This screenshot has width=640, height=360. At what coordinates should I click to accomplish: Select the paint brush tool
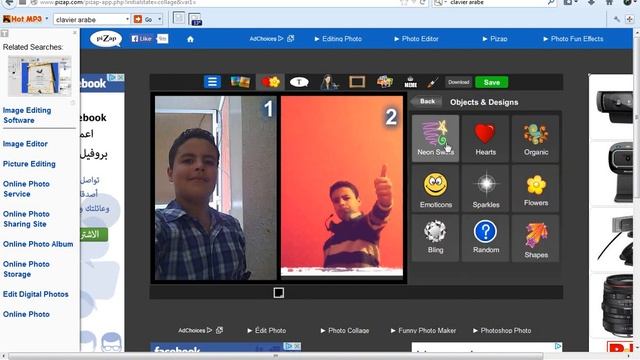pyautogui.click(x=432, y=82)
